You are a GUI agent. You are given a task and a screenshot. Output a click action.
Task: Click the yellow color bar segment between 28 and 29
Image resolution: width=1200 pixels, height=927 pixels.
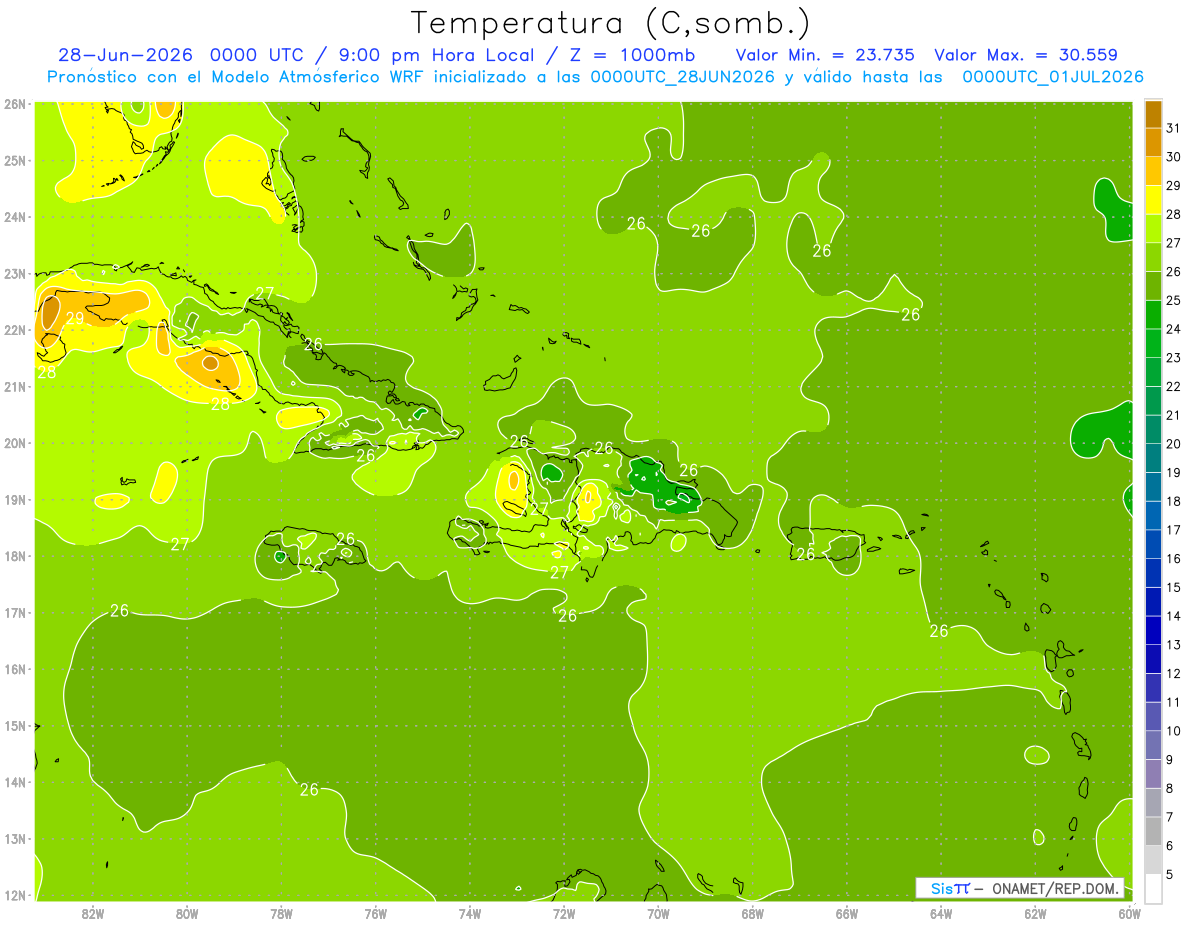(1153, 200)
